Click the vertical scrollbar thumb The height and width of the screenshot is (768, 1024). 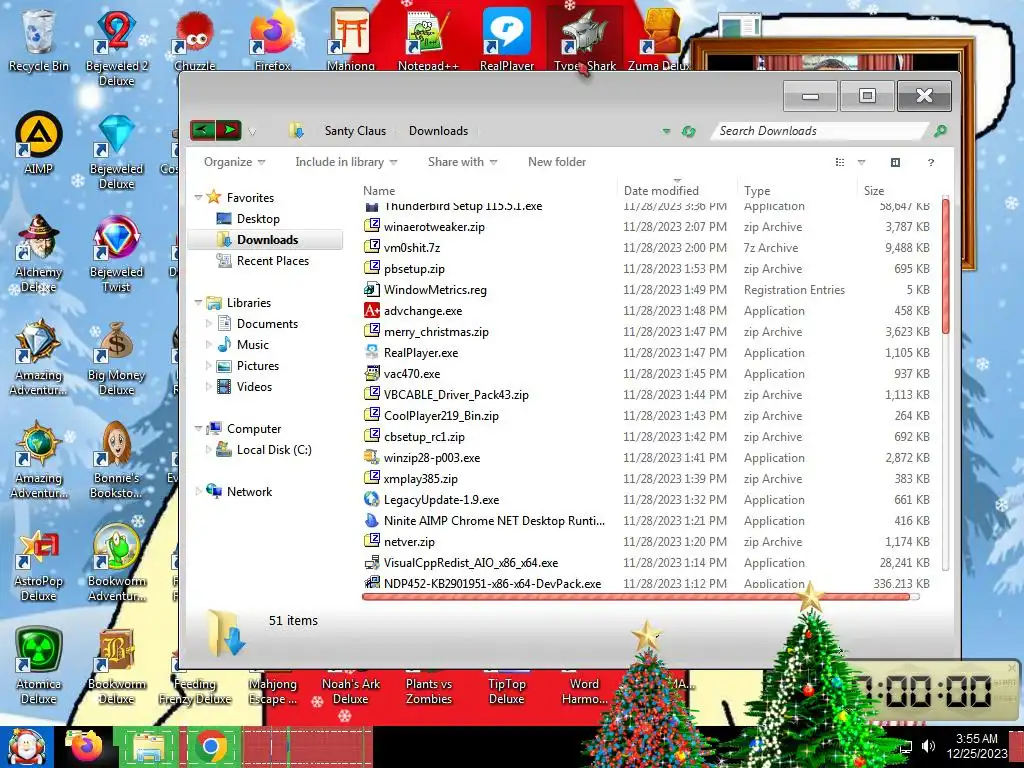pos(946,266)
